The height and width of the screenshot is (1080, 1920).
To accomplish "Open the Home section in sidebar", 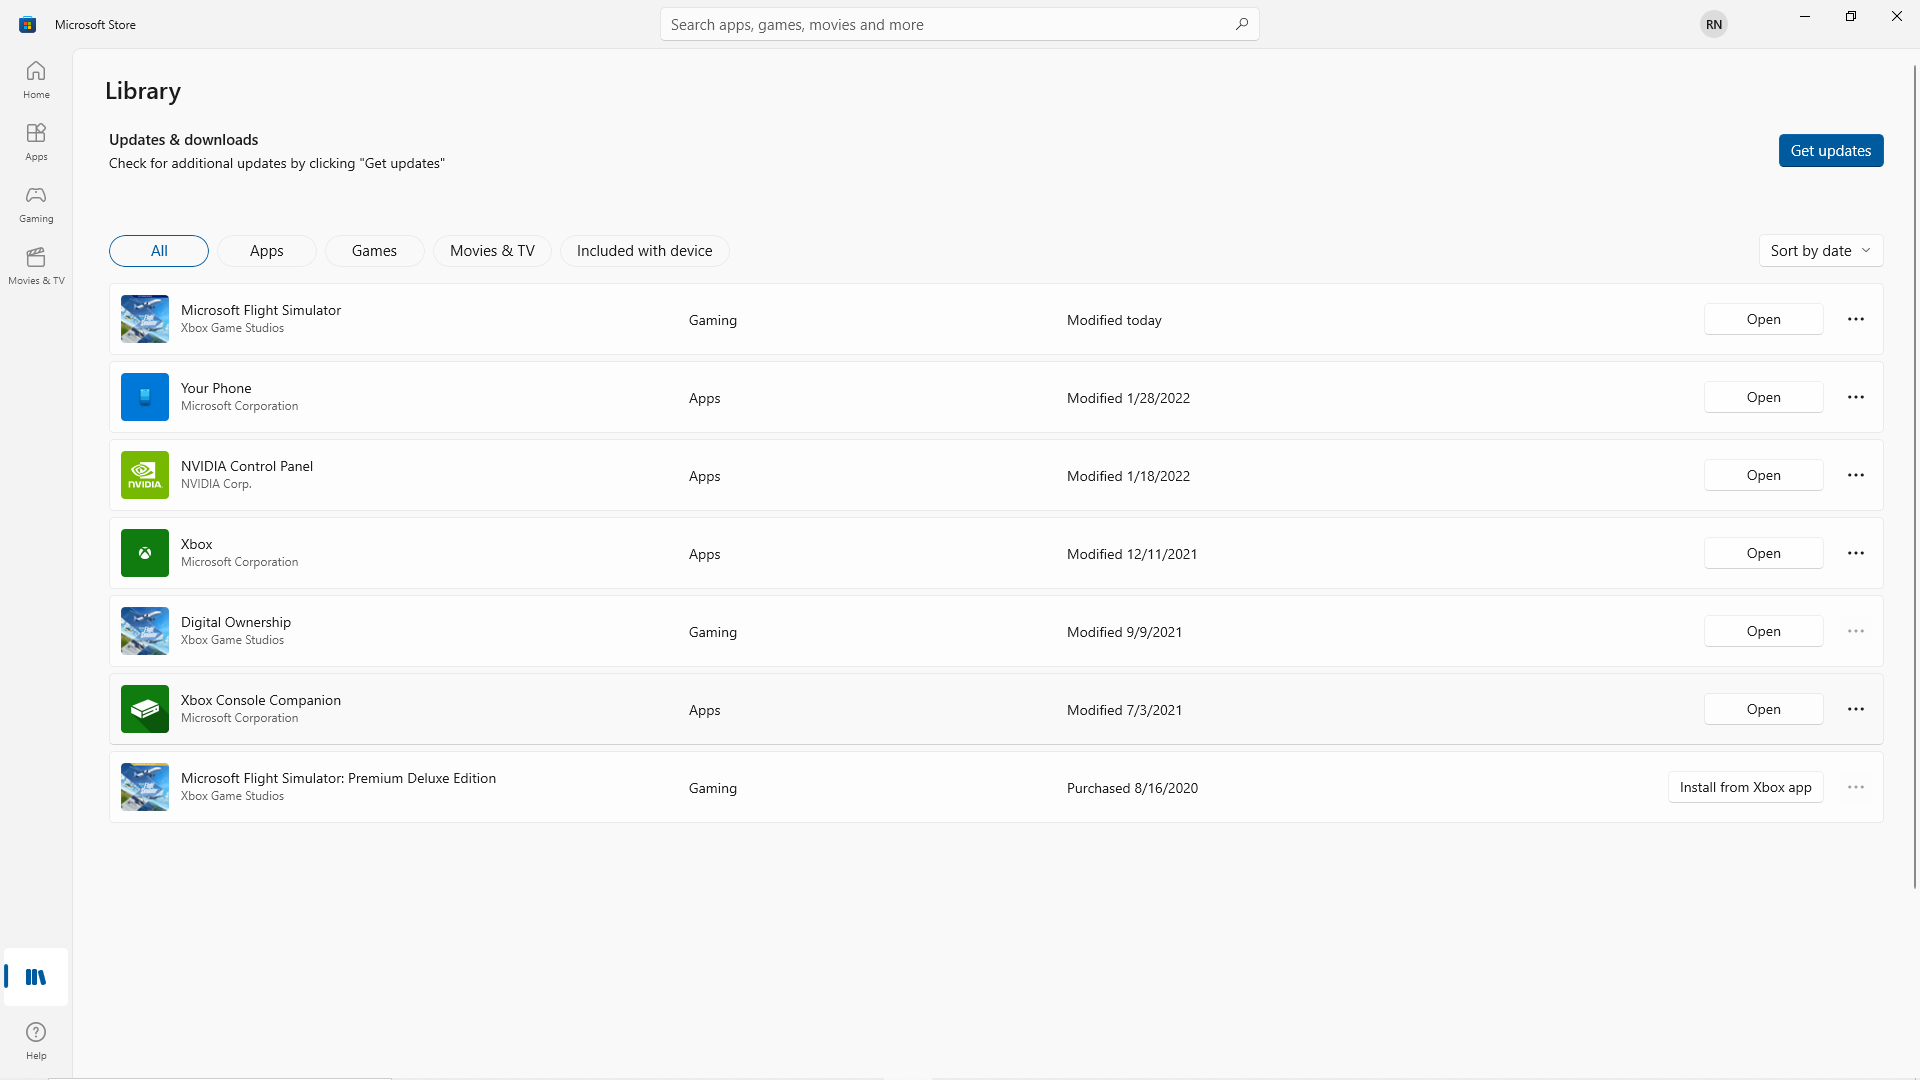I will (35, 80).
